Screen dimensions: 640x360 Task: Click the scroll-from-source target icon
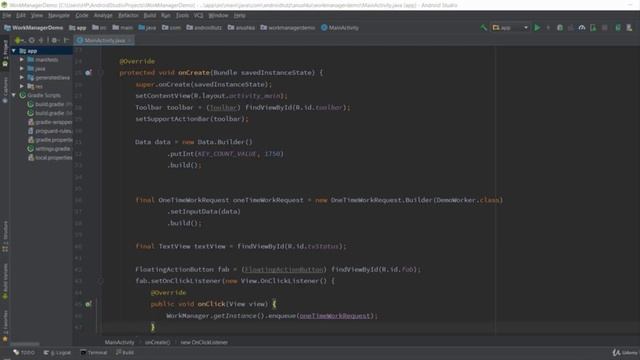(31, 40)
